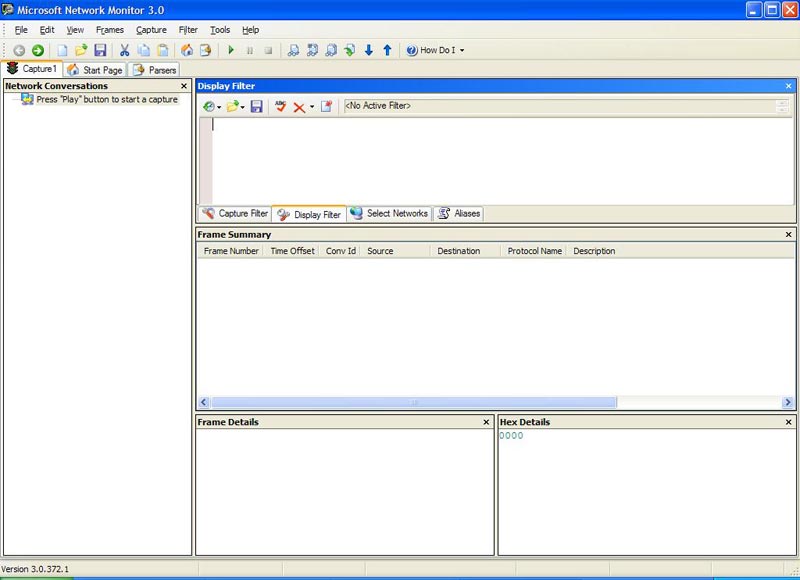Screen dimensions: 800x580
Task: Start capture with the green Play button
Action: pos(231,50)
